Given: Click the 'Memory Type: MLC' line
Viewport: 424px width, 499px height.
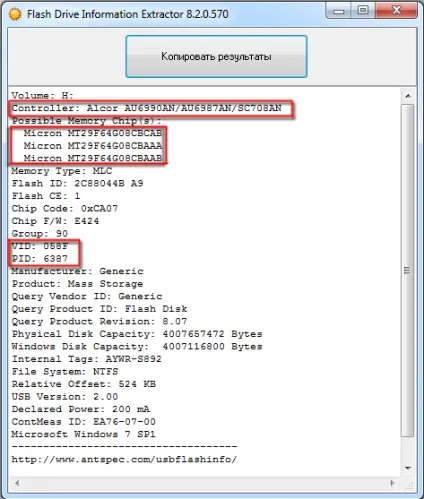Looking at the screenshot, I should (62, 171).
